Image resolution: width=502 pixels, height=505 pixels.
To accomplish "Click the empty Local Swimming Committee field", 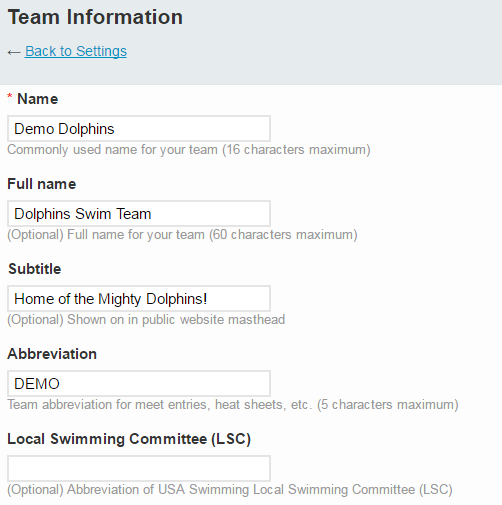I will tap(139, 469).
